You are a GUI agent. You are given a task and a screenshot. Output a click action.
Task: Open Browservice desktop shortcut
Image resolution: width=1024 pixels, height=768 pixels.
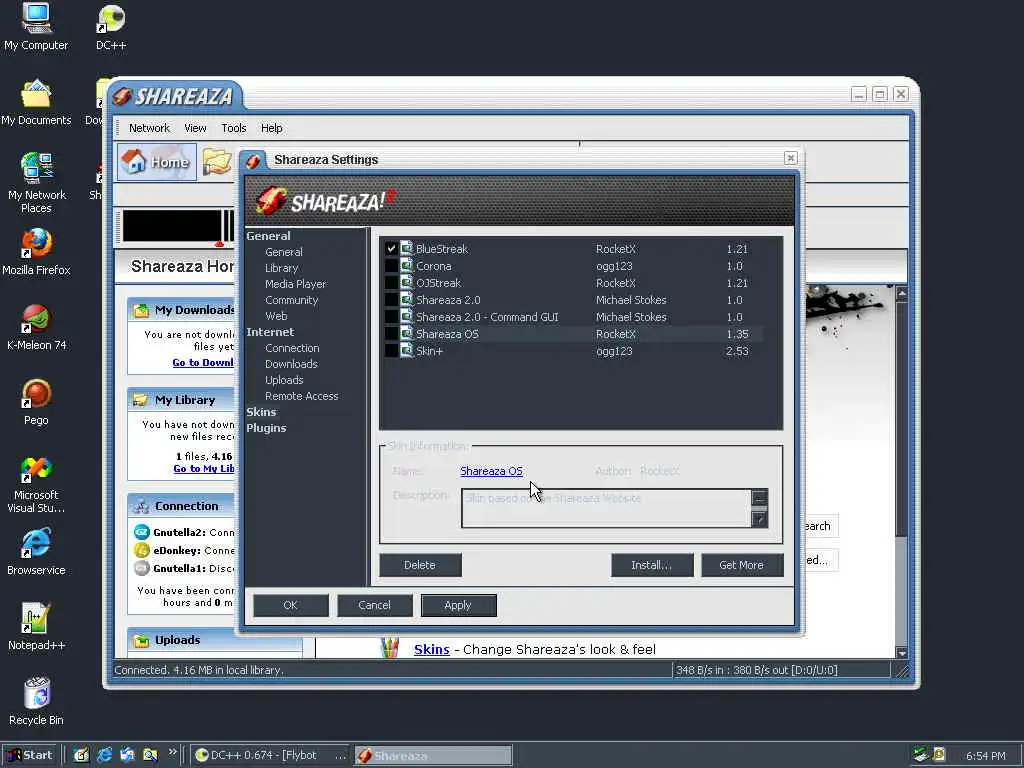click(x=36, y=552)
